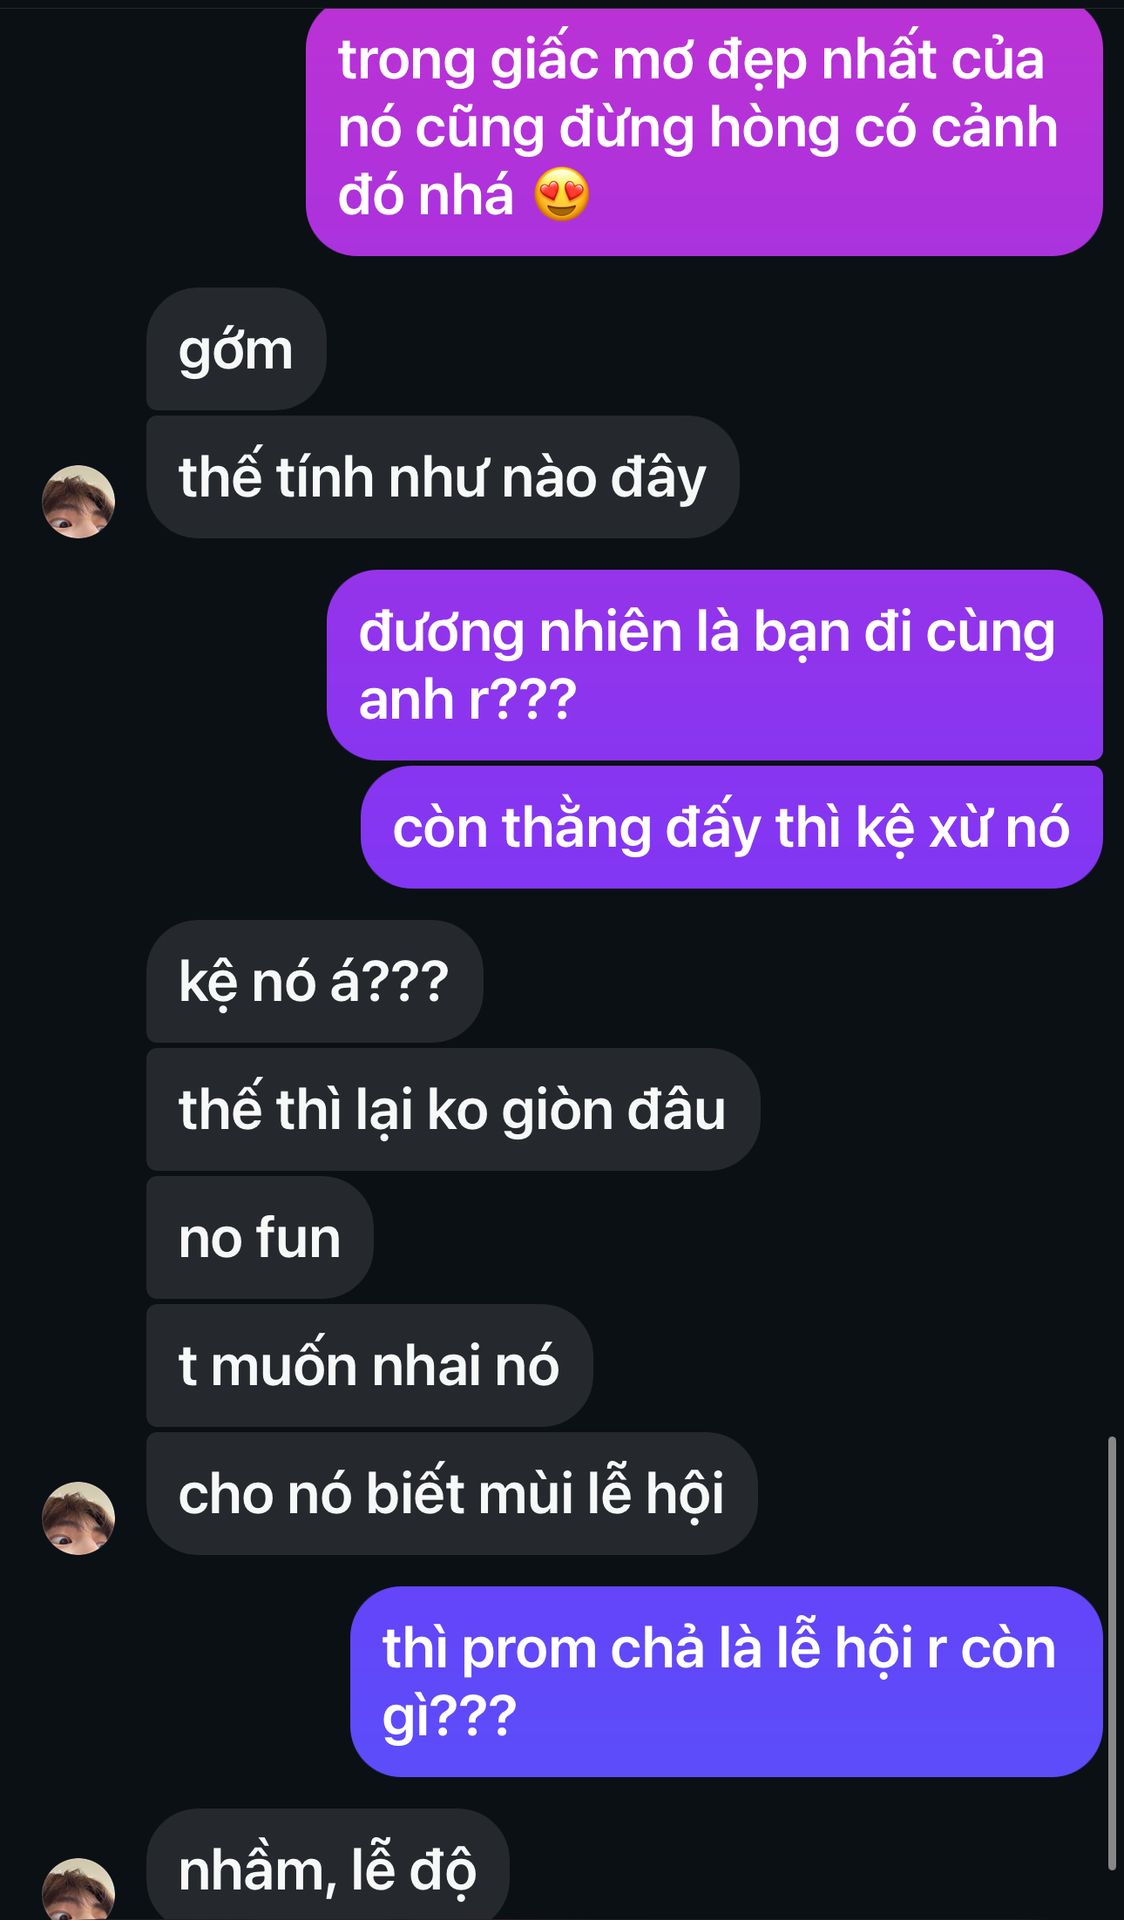The image size is (1124, 1920).
Task: Tap the avatar beside 'thế tính như nào đây'
Action: 78,501
